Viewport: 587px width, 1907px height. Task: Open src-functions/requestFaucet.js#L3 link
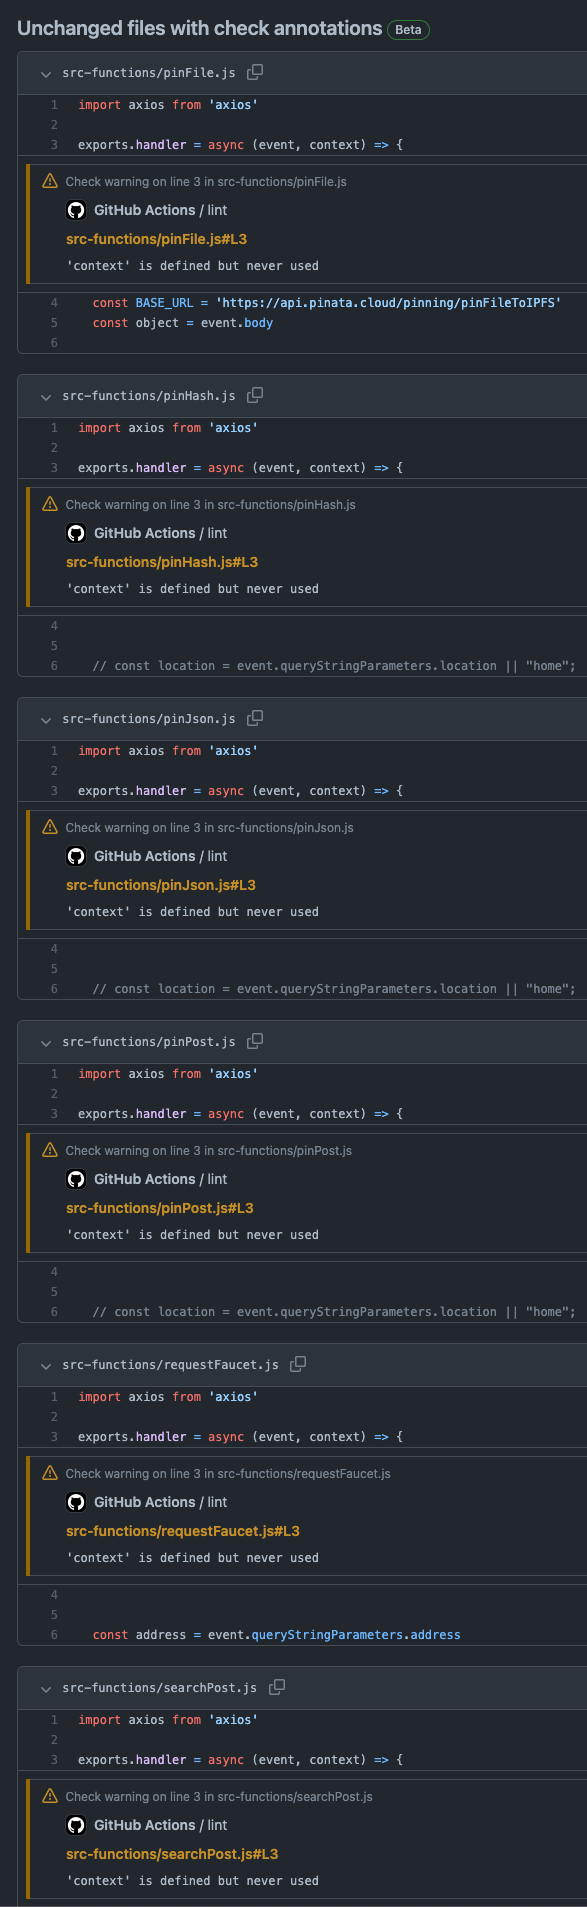pyautogui.click(x=183, y=1531)
